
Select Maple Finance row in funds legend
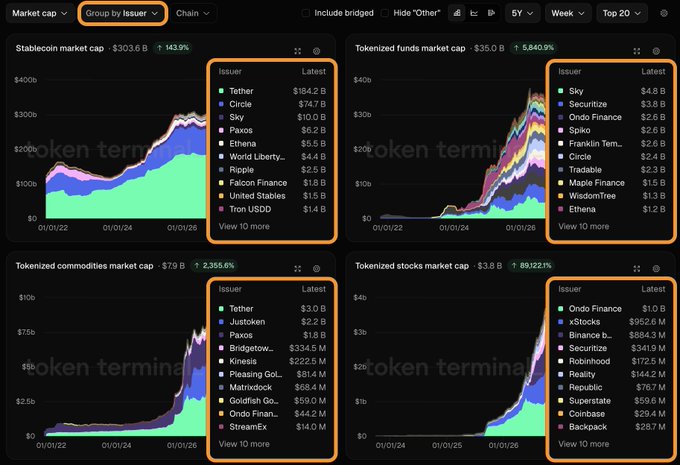[x=611, y=183]
